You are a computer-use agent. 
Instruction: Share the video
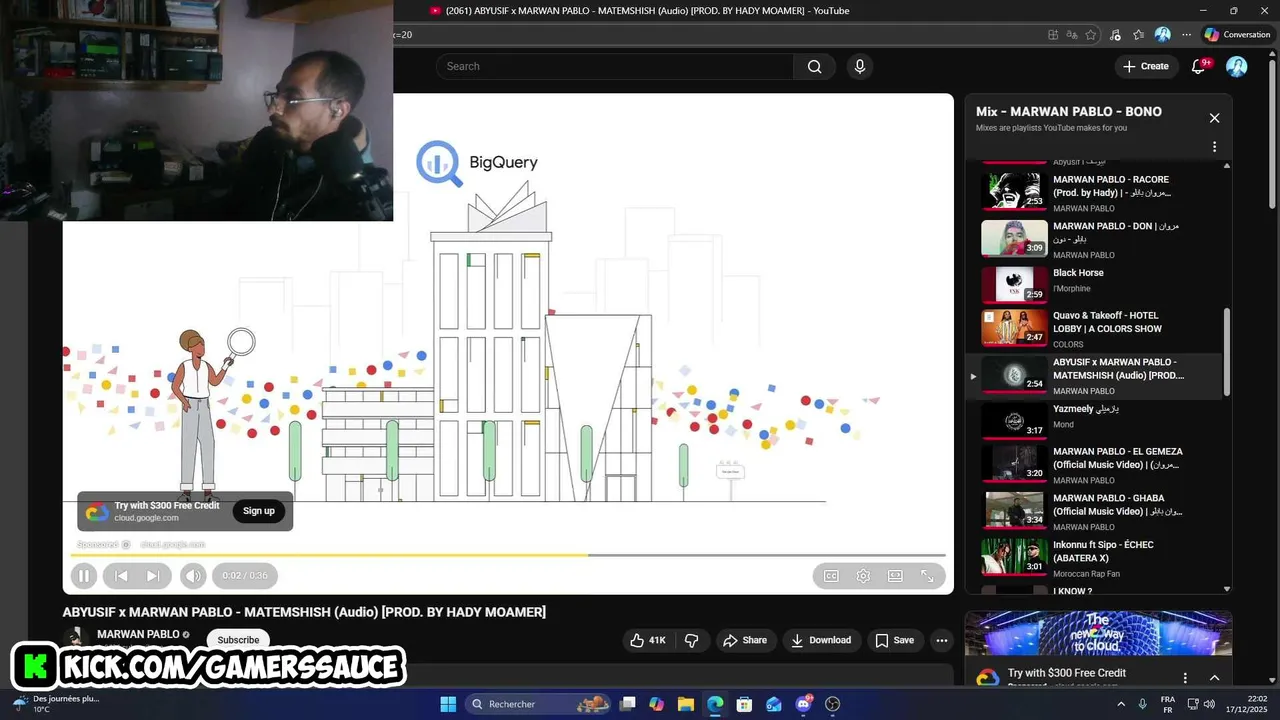745,640
